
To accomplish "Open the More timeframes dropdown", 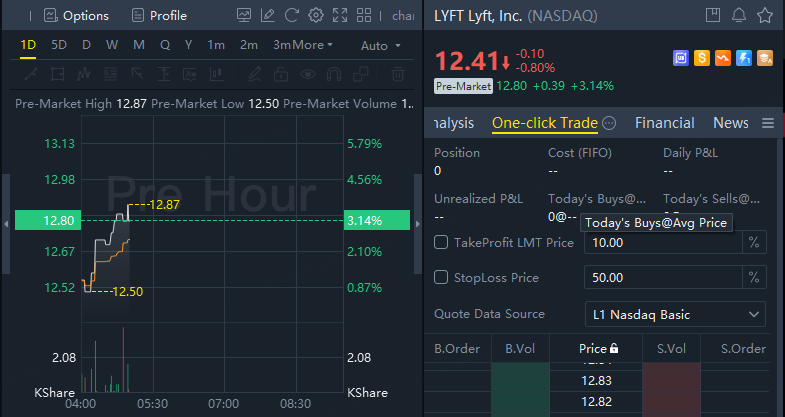I will (x=313, y=45).
